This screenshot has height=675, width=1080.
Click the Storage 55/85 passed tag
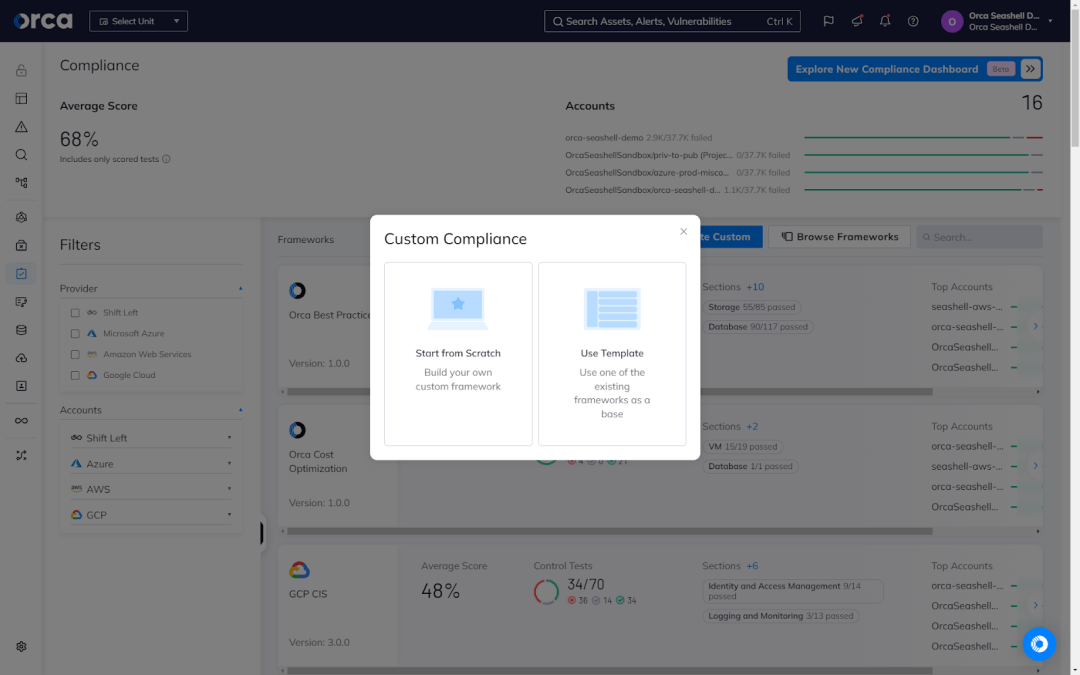(x=751, y=307)
